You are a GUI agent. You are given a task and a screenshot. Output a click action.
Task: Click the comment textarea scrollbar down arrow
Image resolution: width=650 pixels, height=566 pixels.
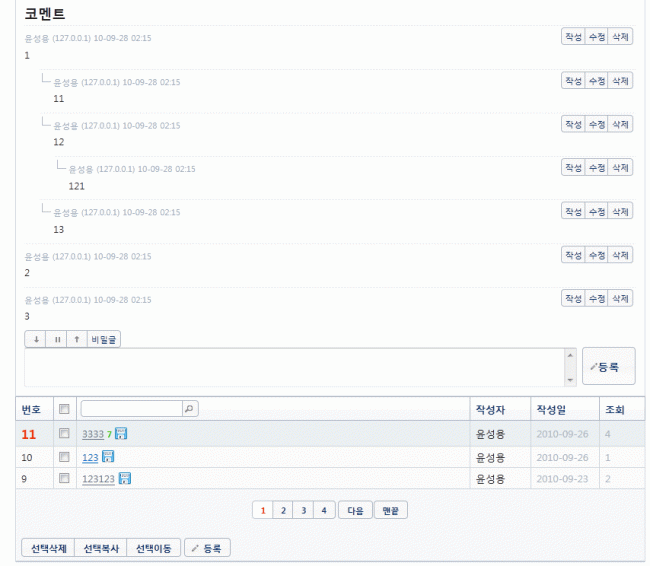pyautogui.click(x=570, y=380)
